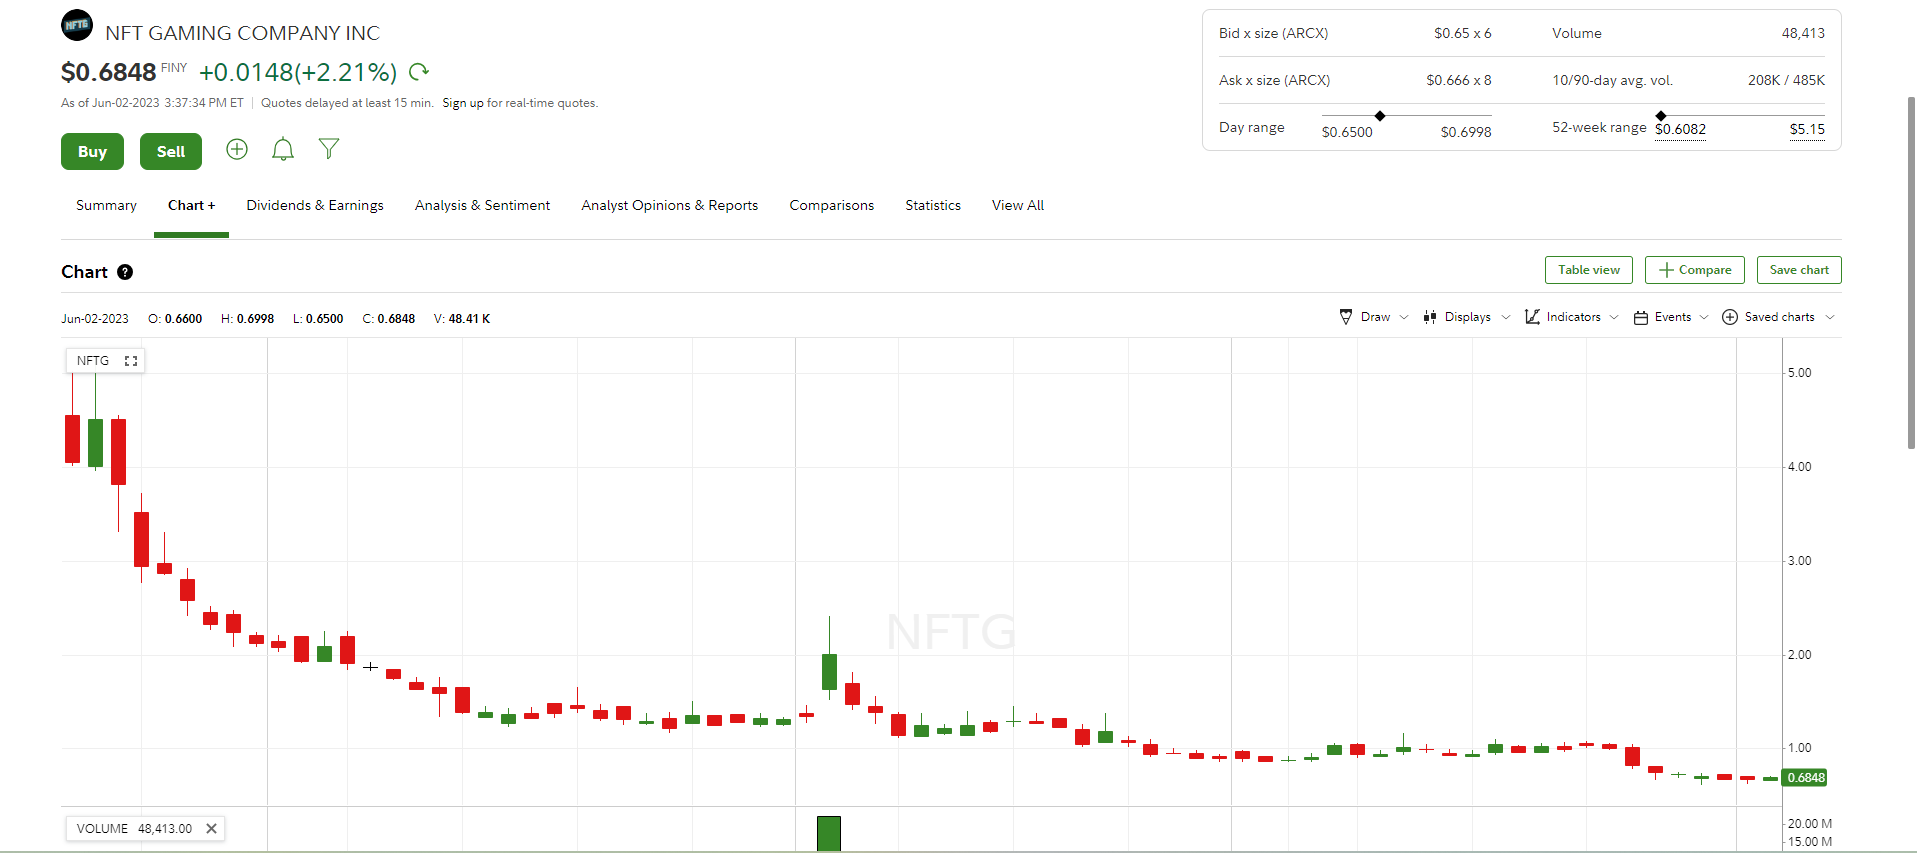Open the Statistics tab
The width and height of the screenshot is (1917, 853).
pyautogui.click(x=933, y=205)
